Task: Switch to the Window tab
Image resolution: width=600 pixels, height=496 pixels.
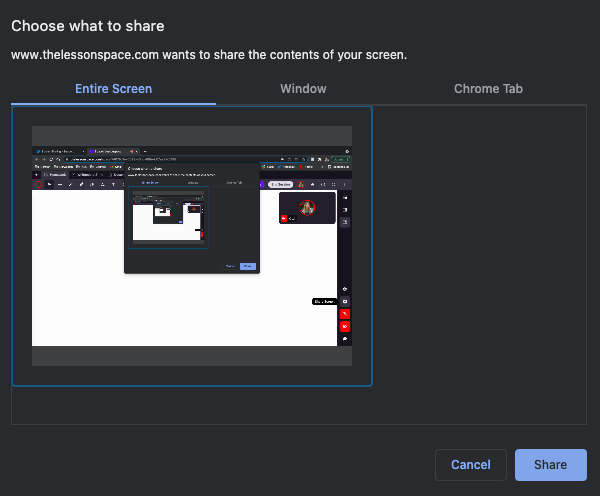Action: click(x=303, y=89)
